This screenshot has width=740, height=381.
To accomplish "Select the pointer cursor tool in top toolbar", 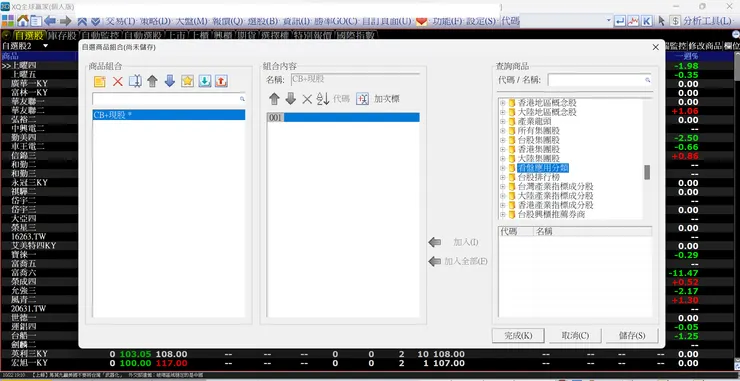I will [662, 21].
